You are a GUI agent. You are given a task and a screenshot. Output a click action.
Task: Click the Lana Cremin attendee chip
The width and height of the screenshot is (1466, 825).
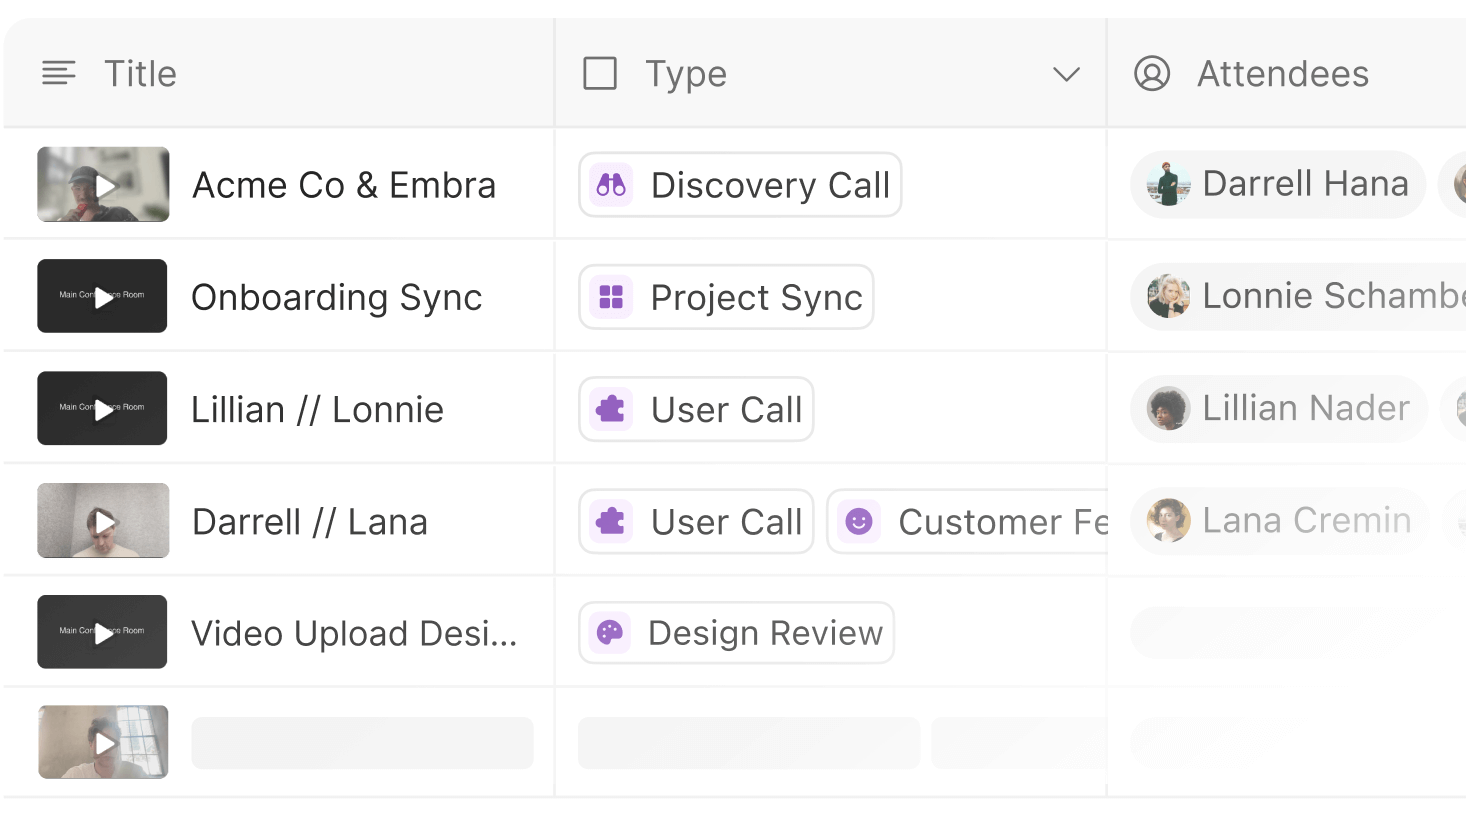1279,521
